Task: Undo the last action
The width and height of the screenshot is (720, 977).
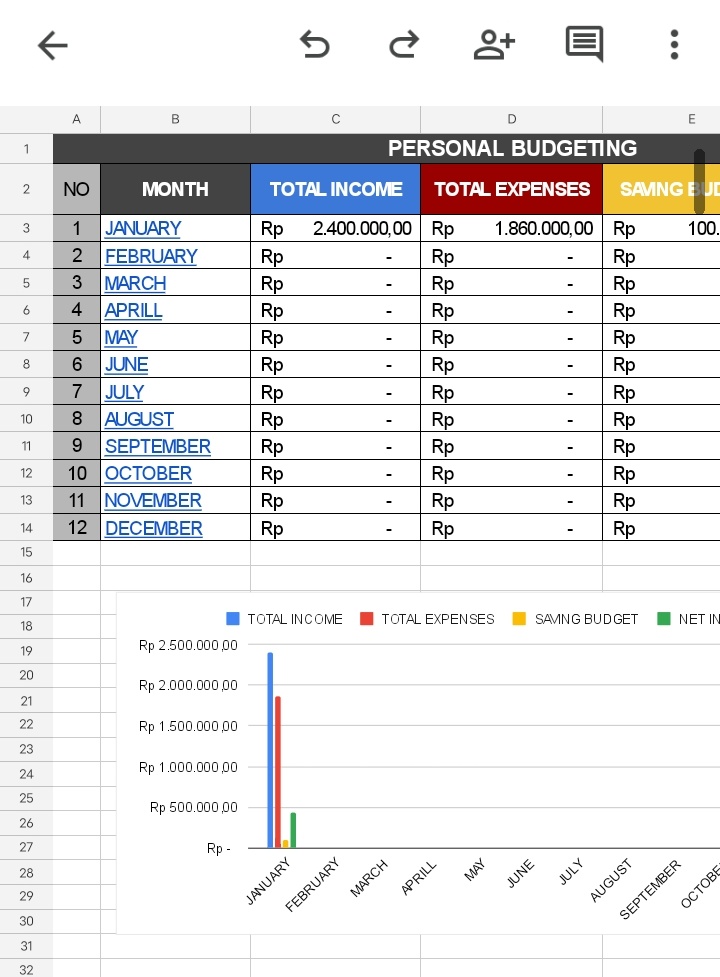Action: pyautogui.click(x=315, y=45)
